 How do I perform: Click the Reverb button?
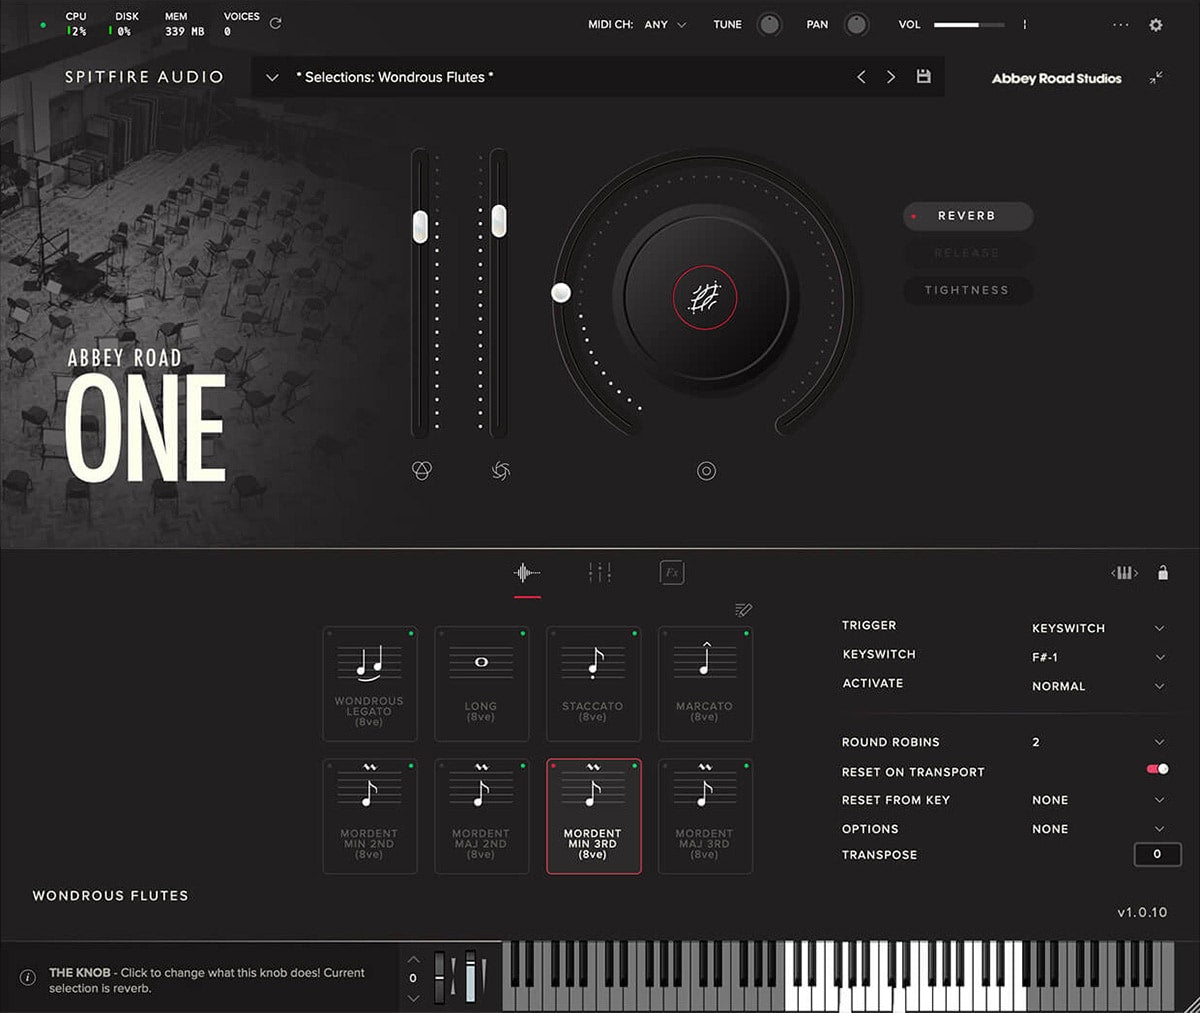tap(967, 216)
